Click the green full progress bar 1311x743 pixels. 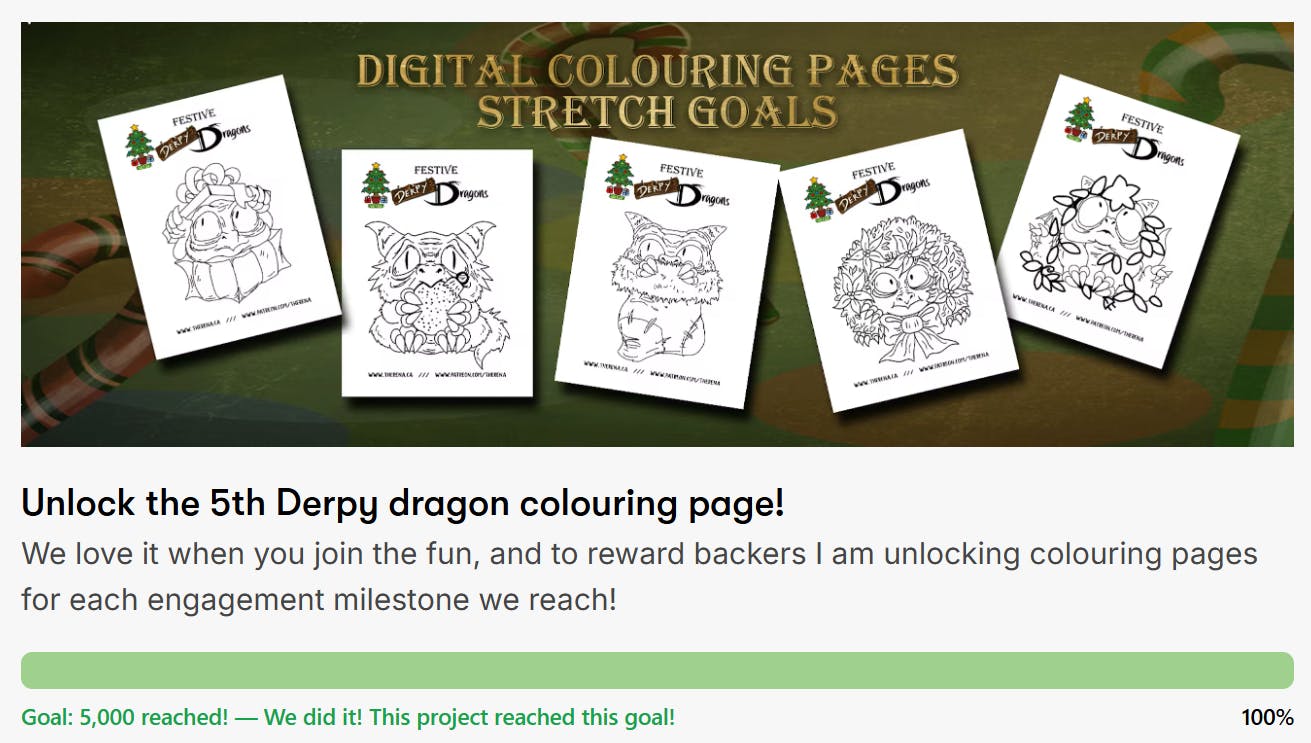tap(657, 670)
